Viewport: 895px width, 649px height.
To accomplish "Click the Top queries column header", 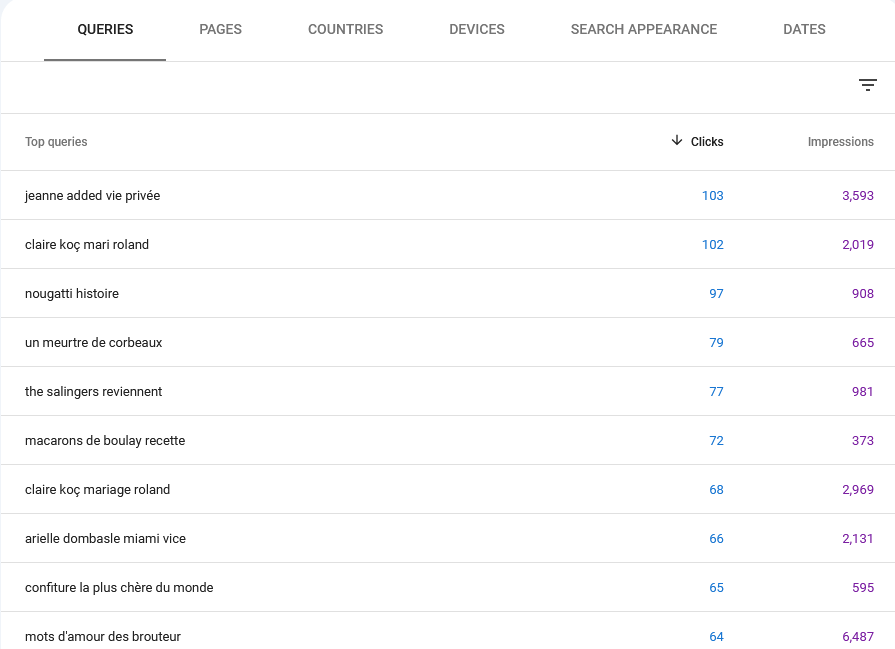I will coord(56,141).
